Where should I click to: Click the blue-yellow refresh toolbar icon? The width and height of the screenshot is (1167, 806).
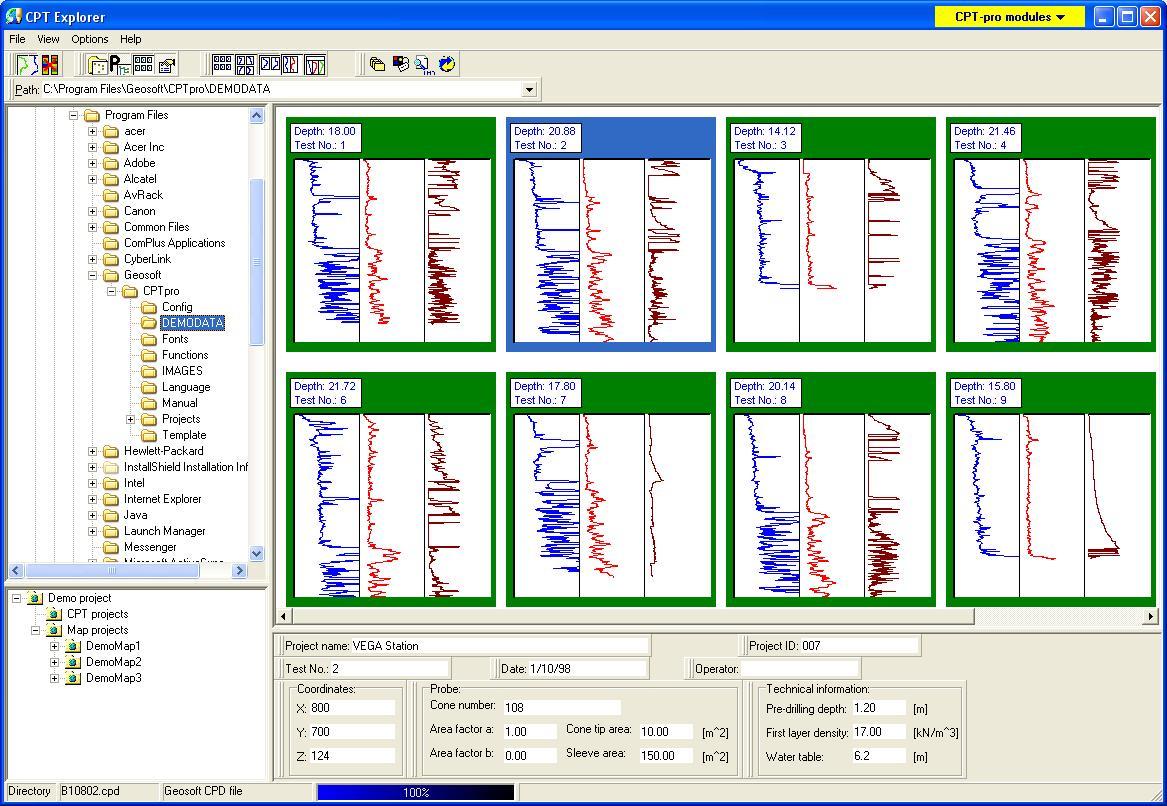(x=447, y=65)
